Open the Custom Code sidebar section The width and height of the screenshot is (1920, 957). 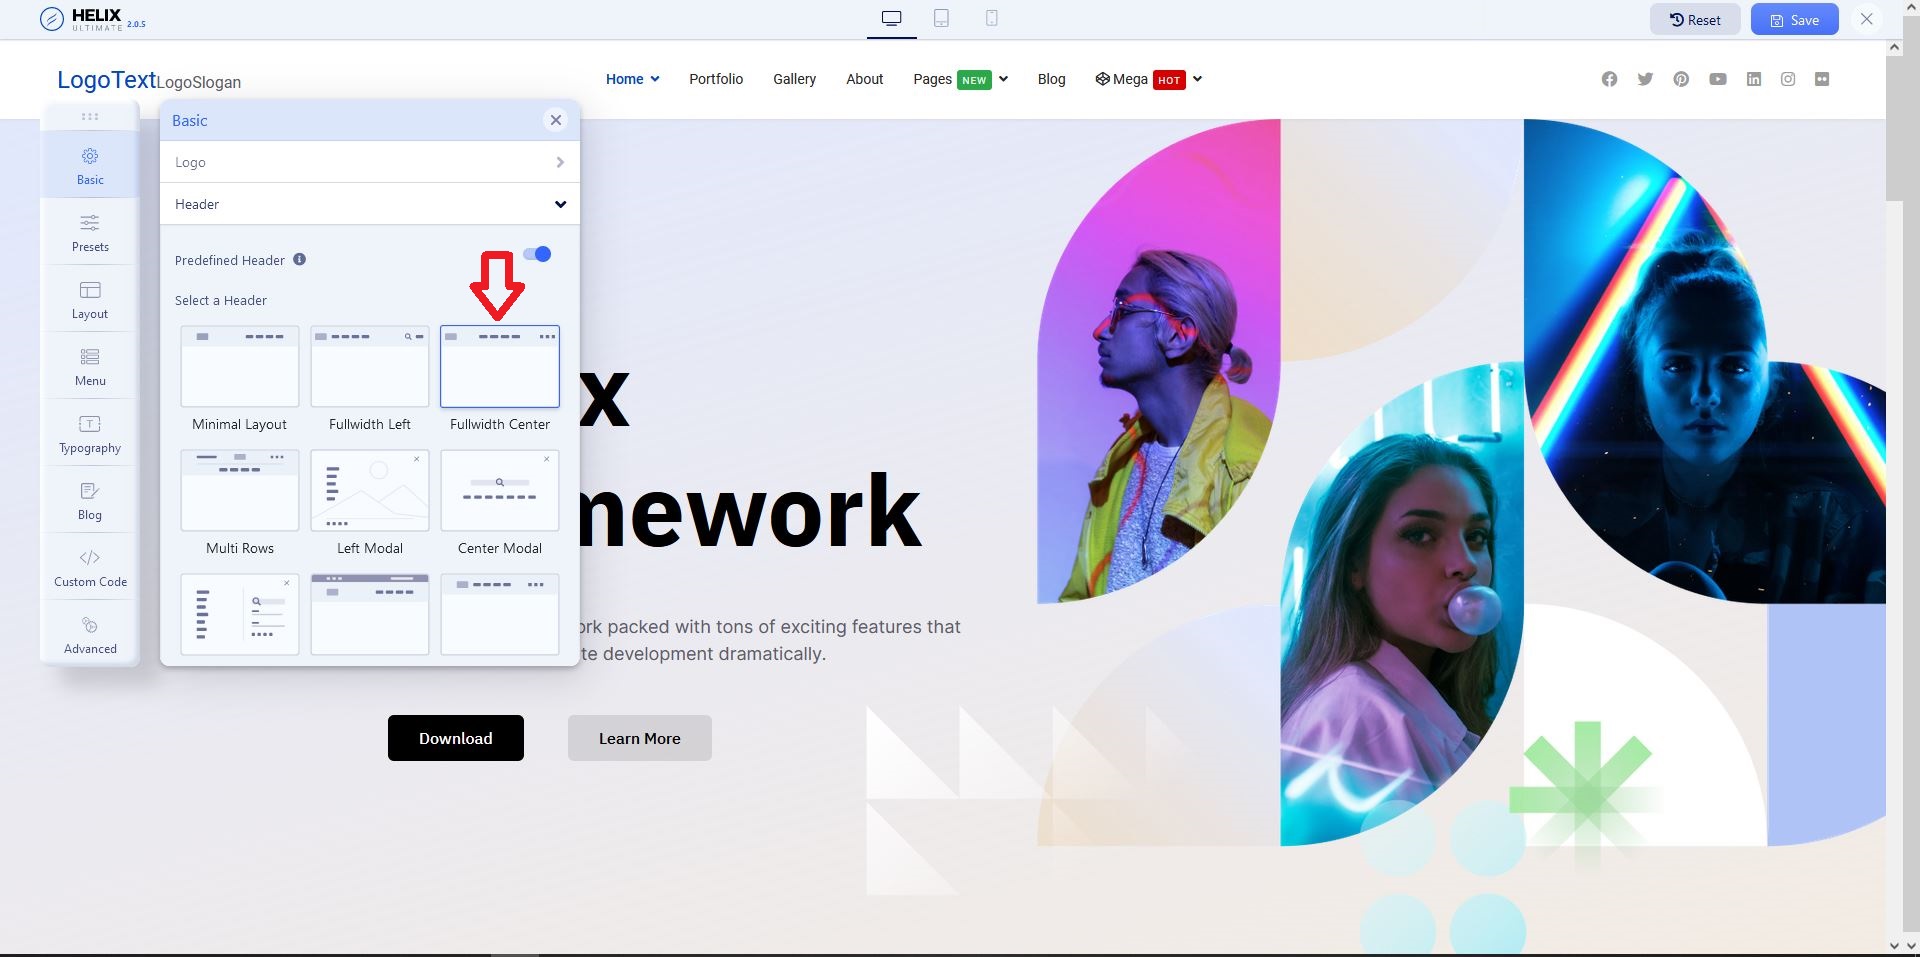click(x=90, y=567)
